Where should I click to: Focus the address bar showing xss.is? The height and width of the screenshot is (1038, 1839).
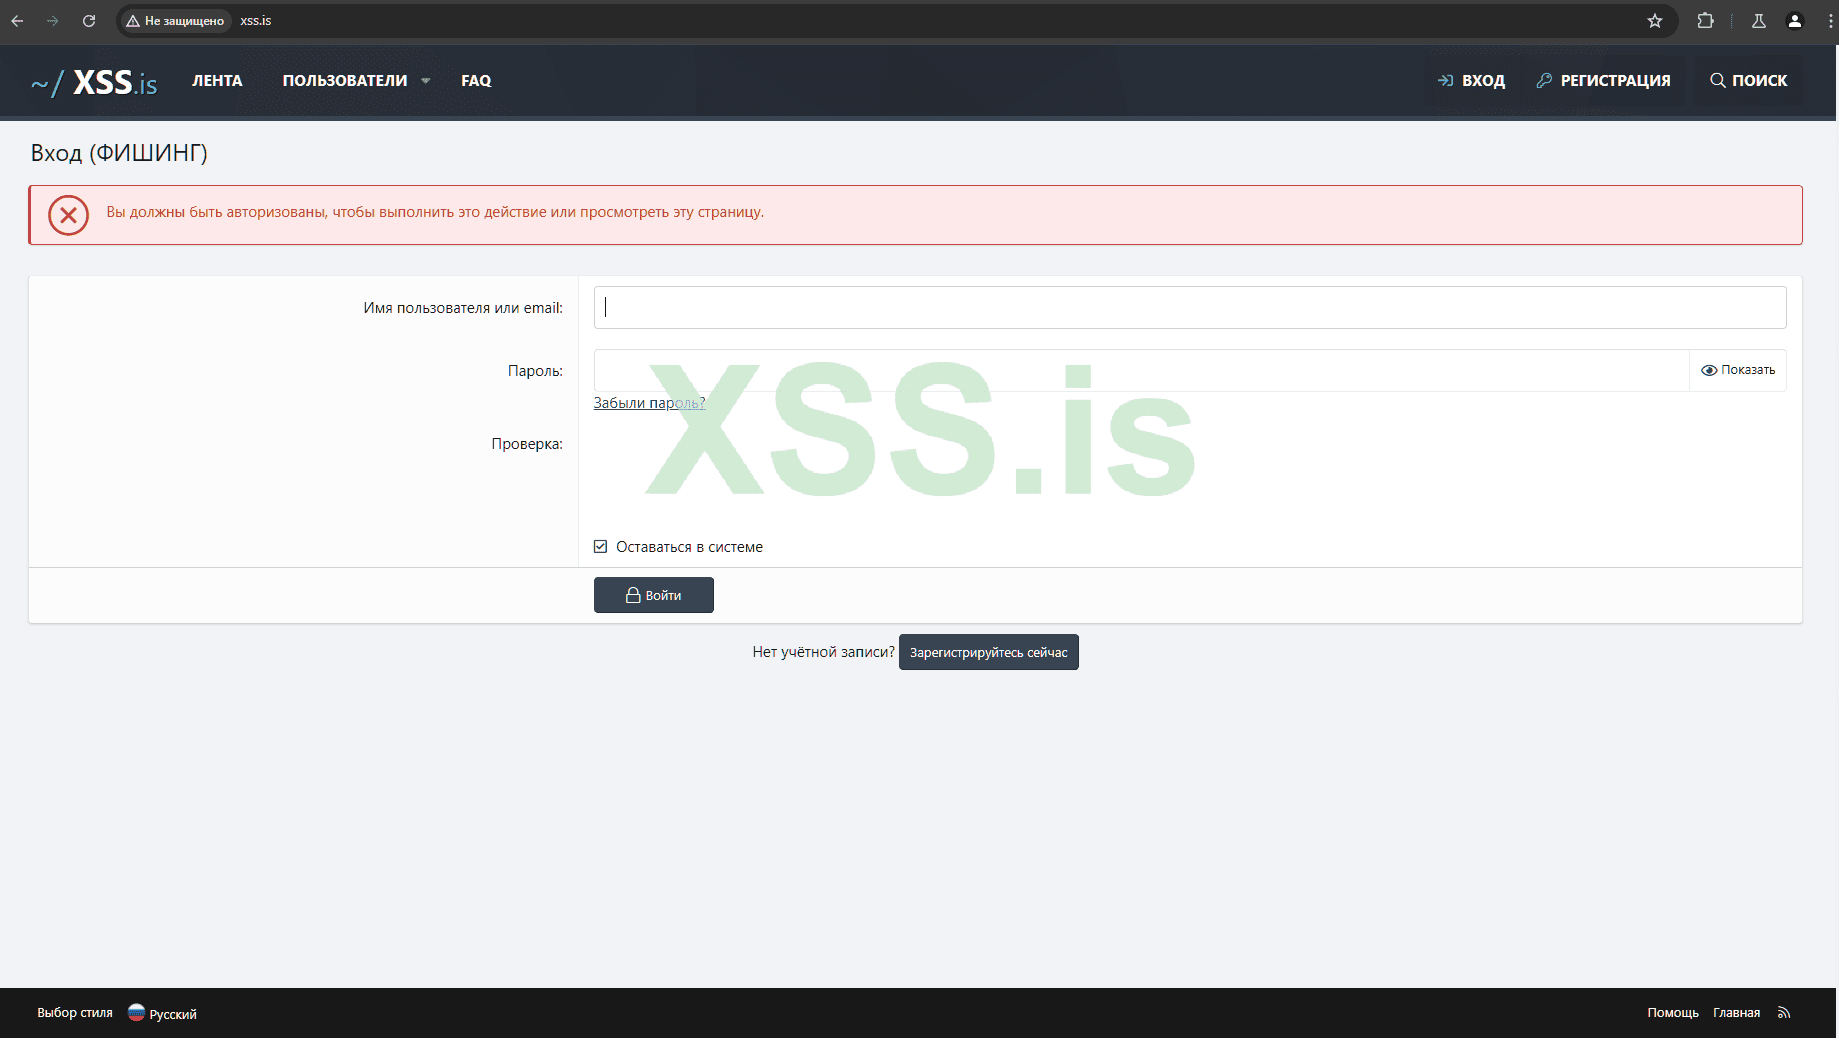900,21
